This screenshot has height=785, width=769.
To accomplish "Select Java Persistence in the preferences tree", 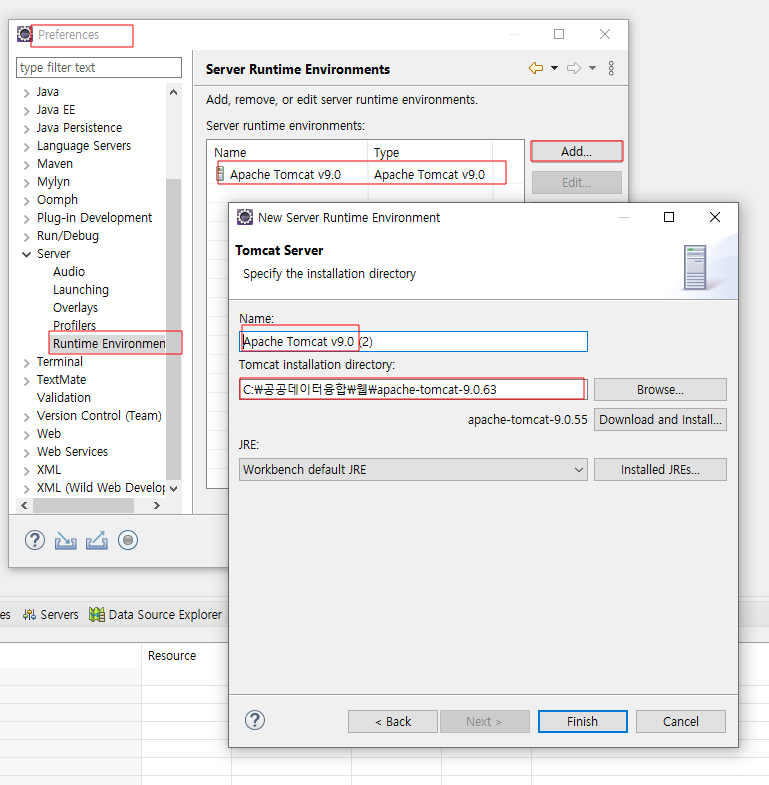I will (x=79, y=128).
